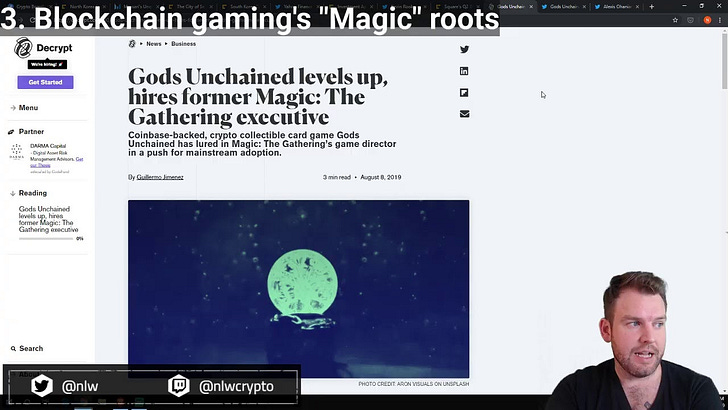Image resolution: width=728 pixels, height=410 pixels.
Task: Click the reading progress bar
Action: pyautogui.click(x=46, y=239)
